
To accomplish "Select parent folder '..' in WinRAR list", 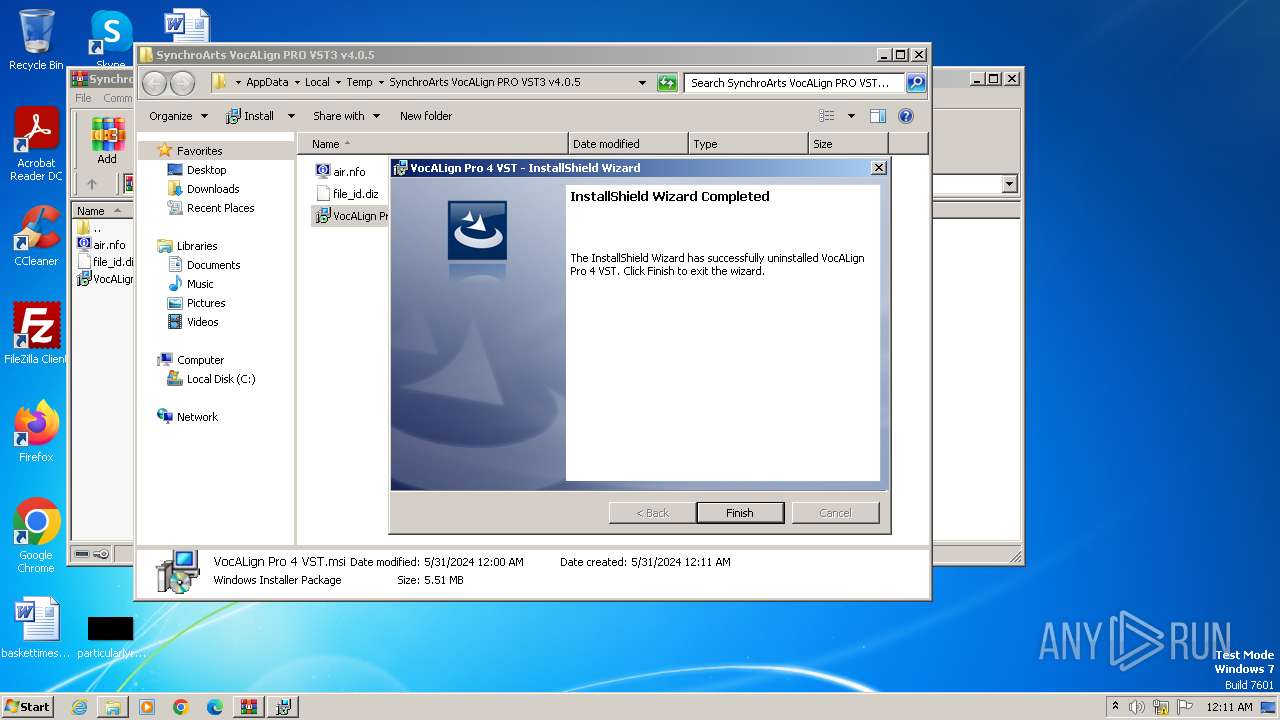I will coord(90,228).
